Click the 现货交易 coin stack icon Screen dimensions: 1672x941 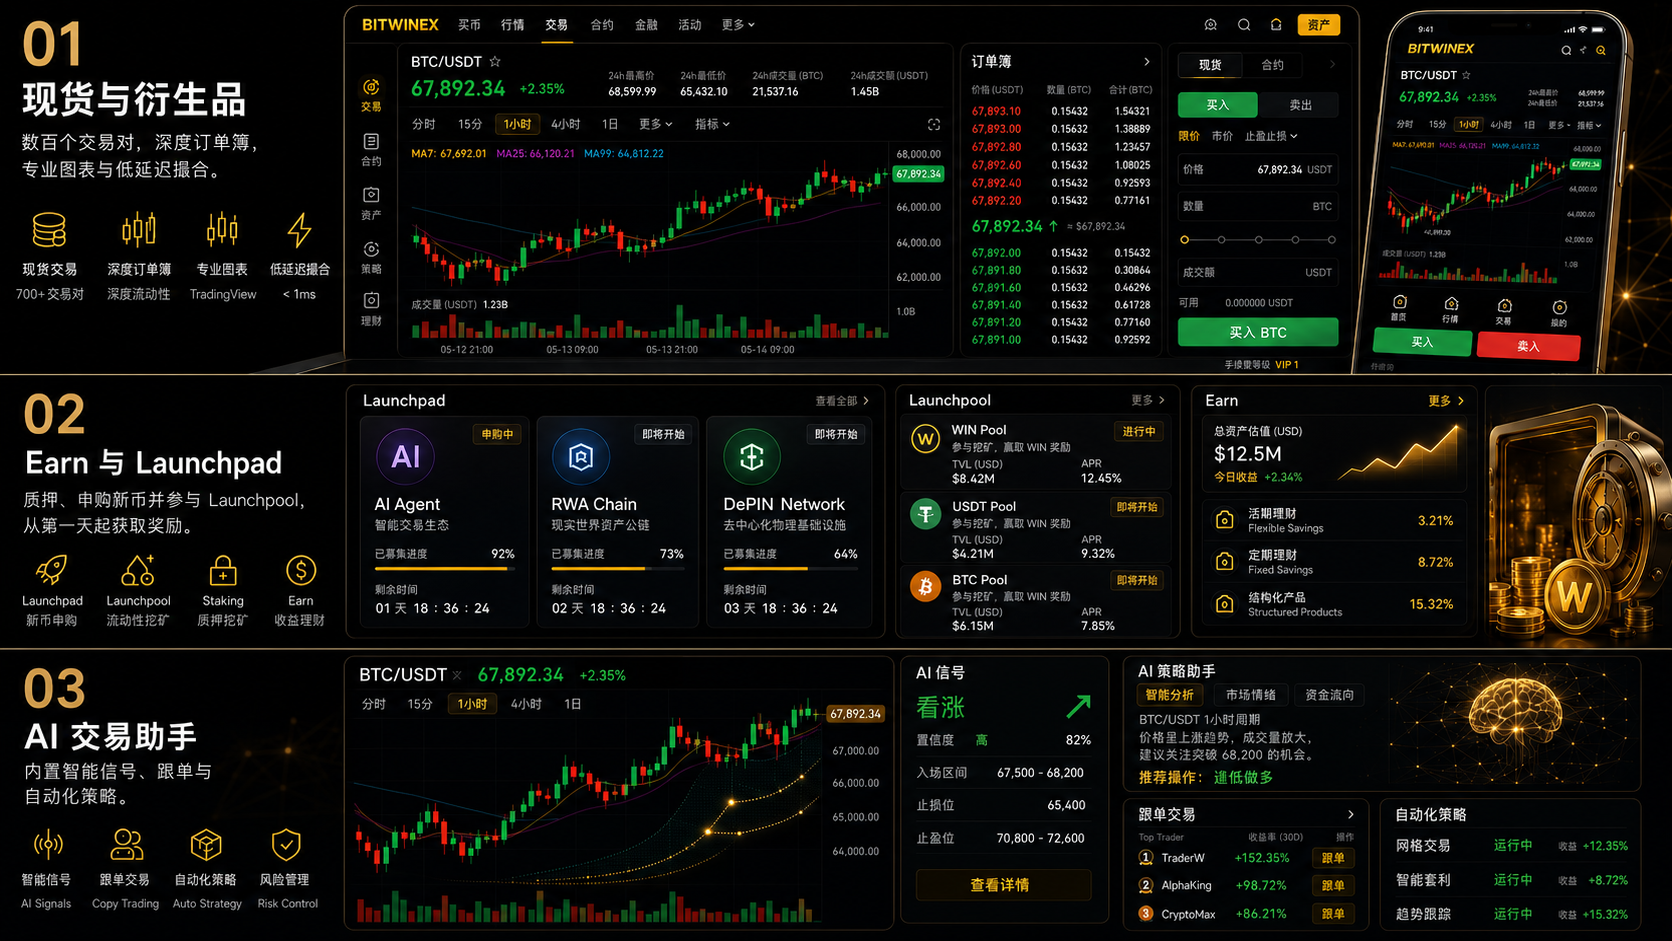[x=49, y=230]
